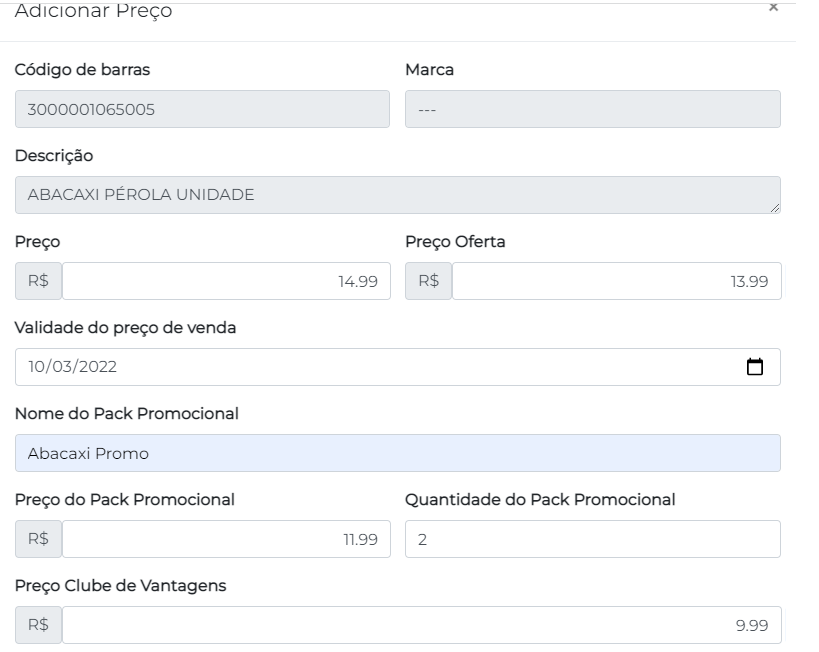
Task: Close the Adicionar Preço dialog
Action: pos(773,8)
